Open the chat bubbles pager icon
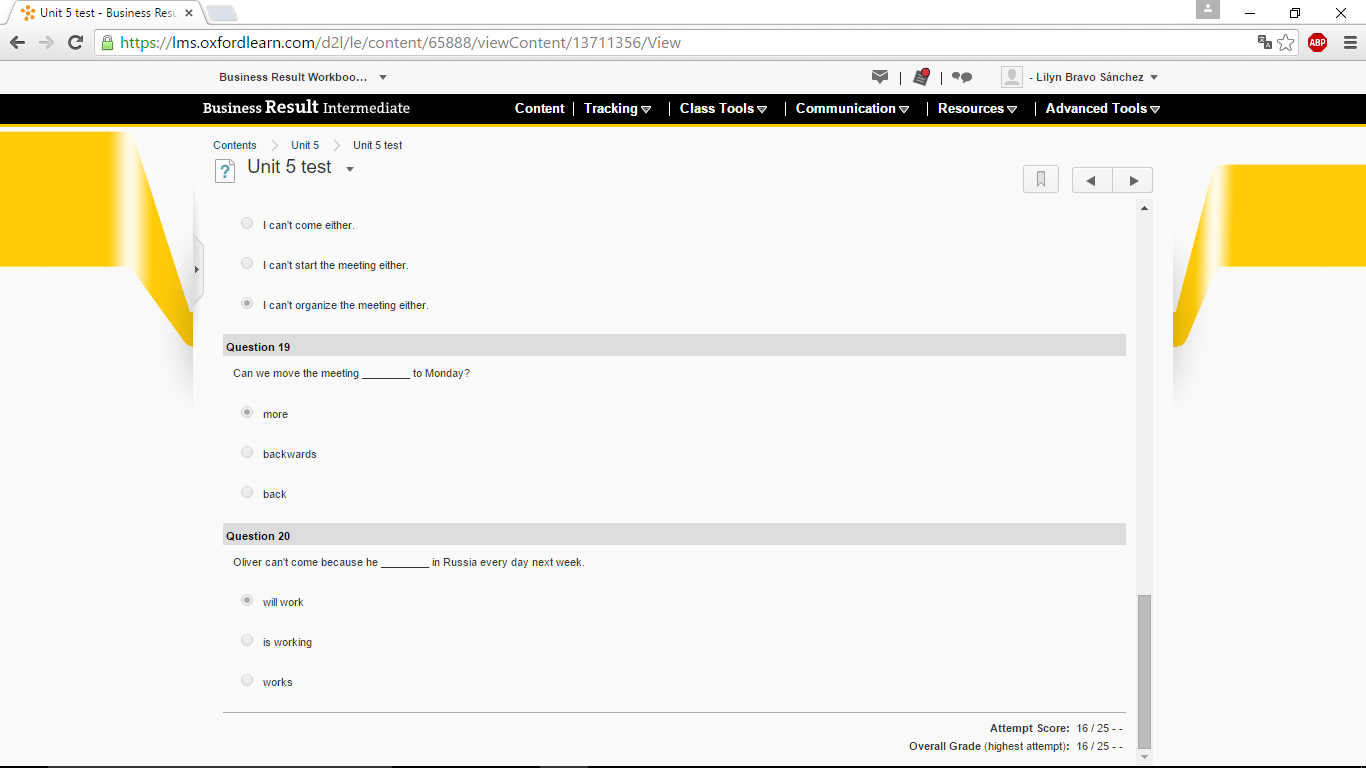The height and width of the screenshot is (768, 1366). (x=962, y=77)
